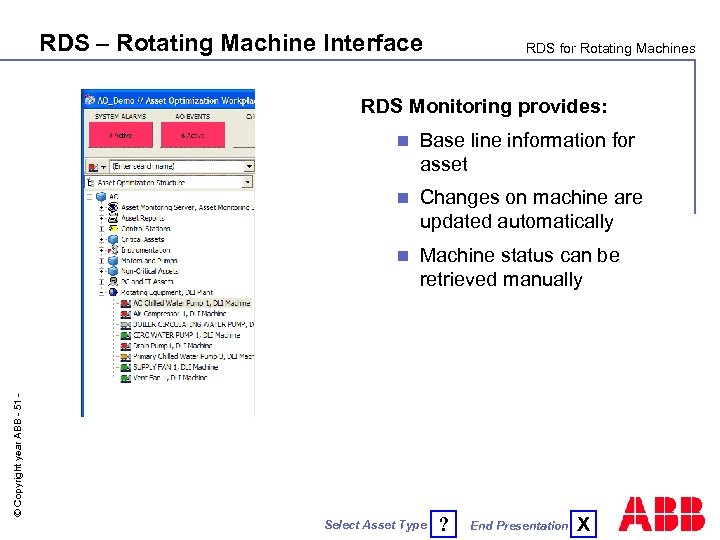The height and width of the screenshot is (540, 720).
Task: Click the System Alarms red Active button
Action: [x=121, y=135]
